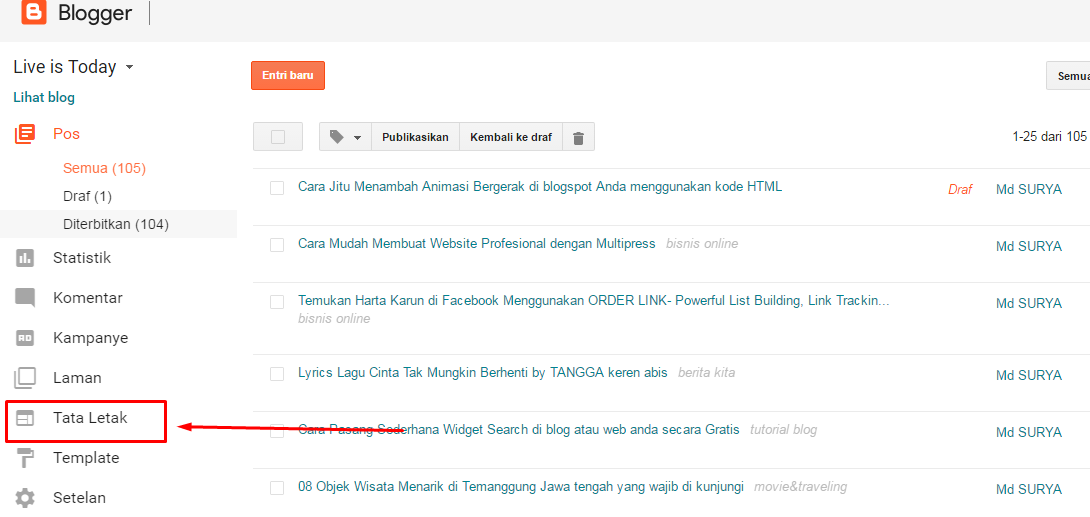This screenshot has width=1090, height=517.
Task: Open Template menu item
Action: point(86,458)
